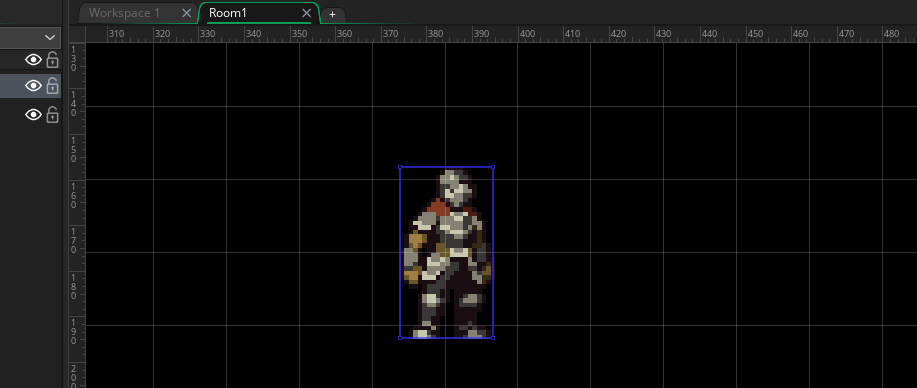Toggle visibility of the highlighted middle layer

[33, 85]
